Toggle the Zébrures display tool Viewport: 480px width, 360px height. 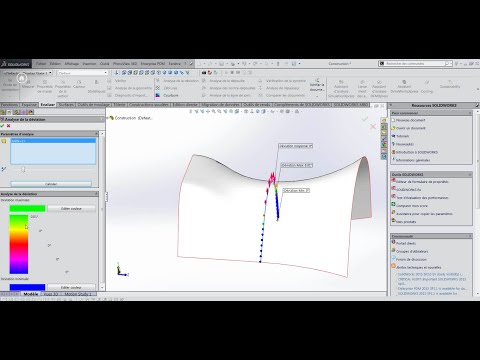(167, 88)
